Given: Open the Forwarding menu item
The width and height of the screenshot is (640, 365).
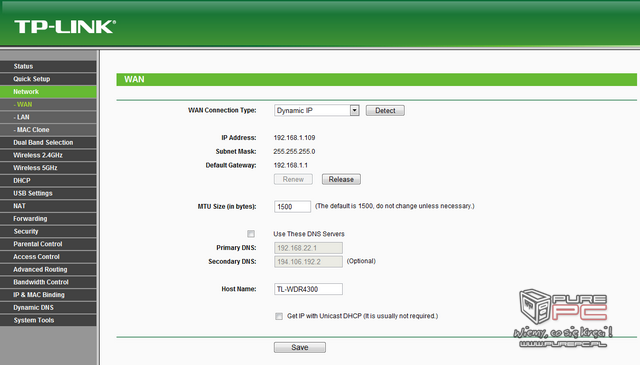Looking at the screenshot, I should [x=48, y=218].
